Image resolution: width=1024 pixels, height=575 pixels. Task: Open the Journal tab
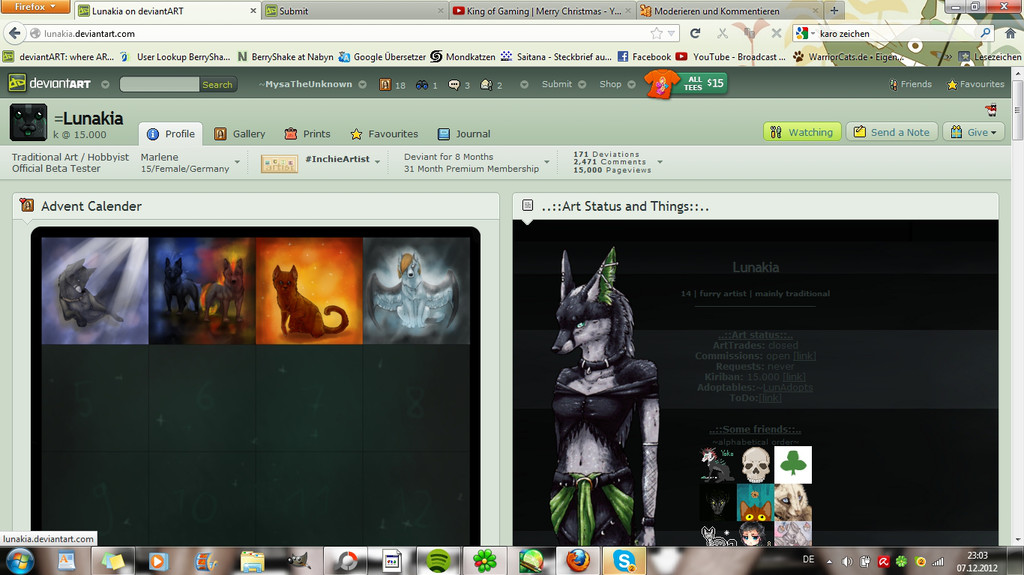point(464,134)
